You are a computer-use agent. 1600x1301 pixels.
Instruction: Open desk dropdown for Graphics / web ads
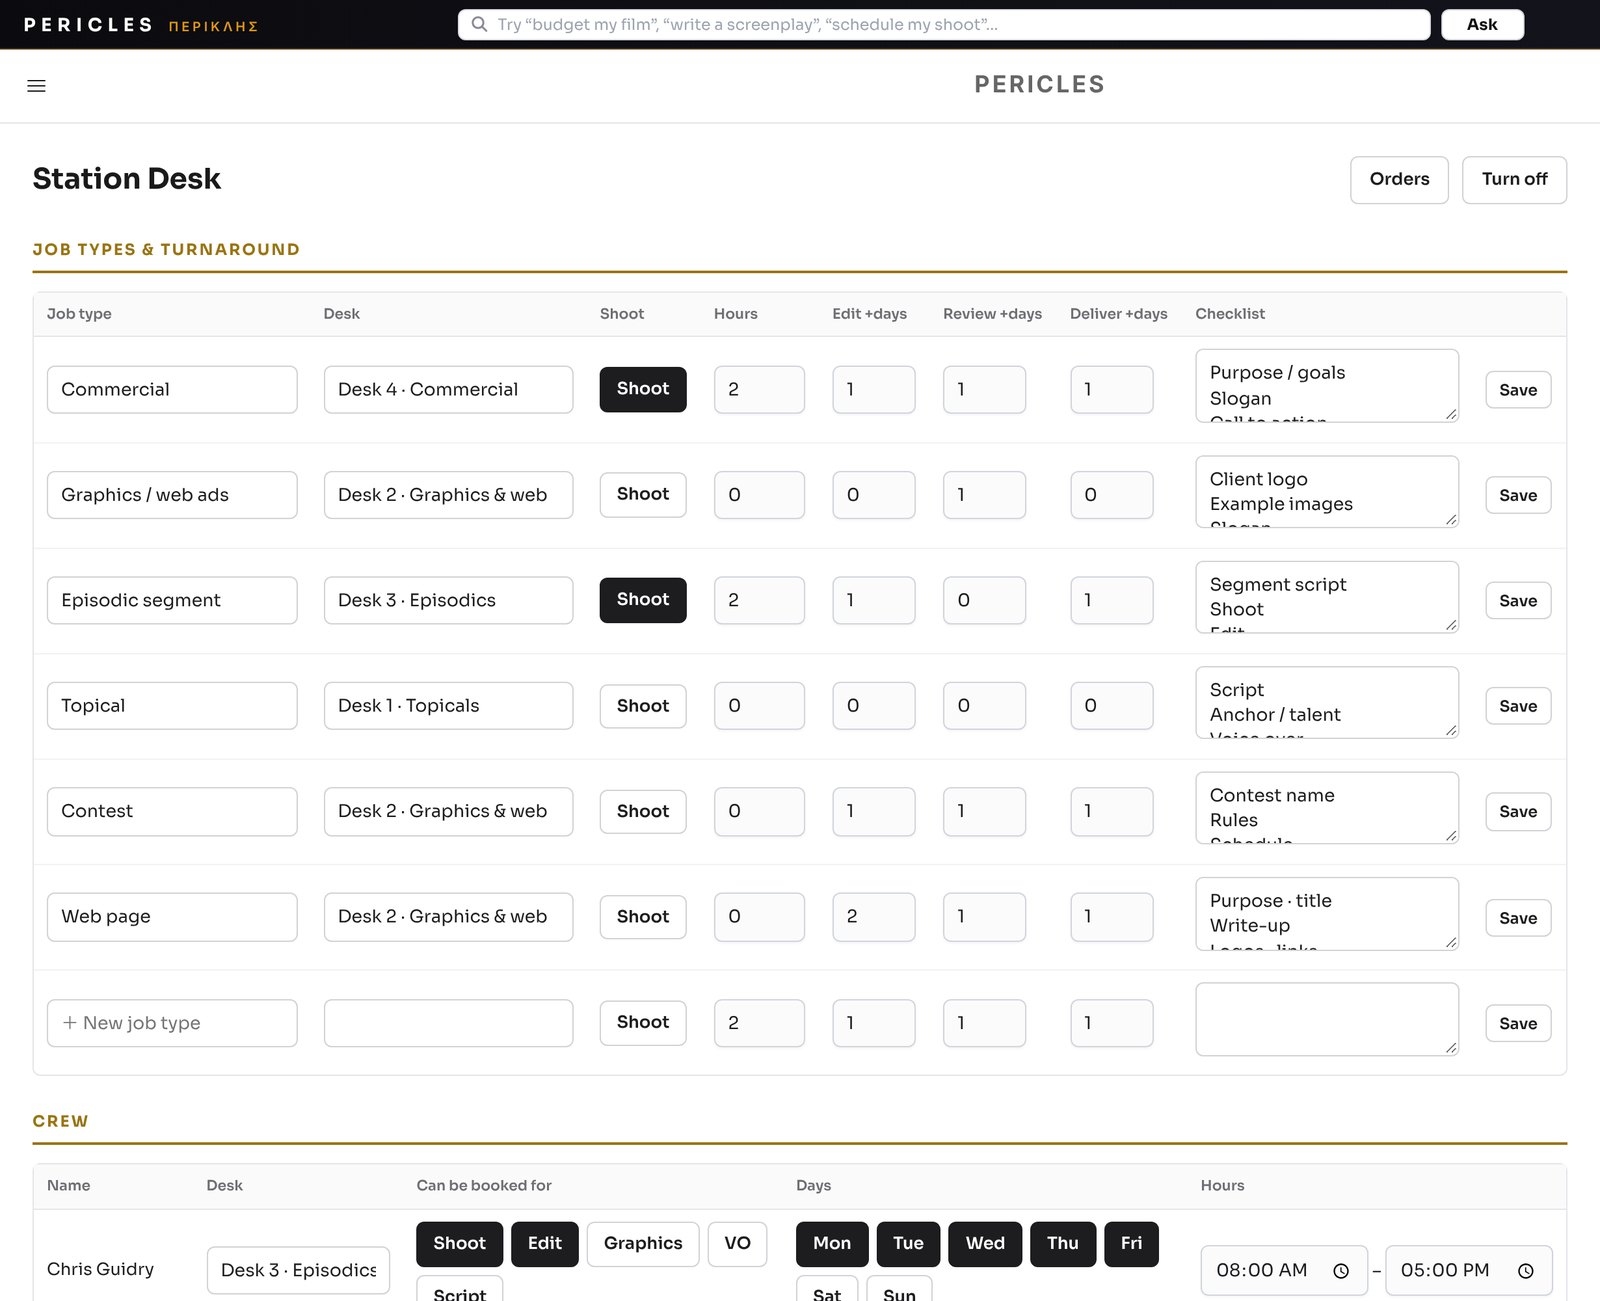pos(448,495)
